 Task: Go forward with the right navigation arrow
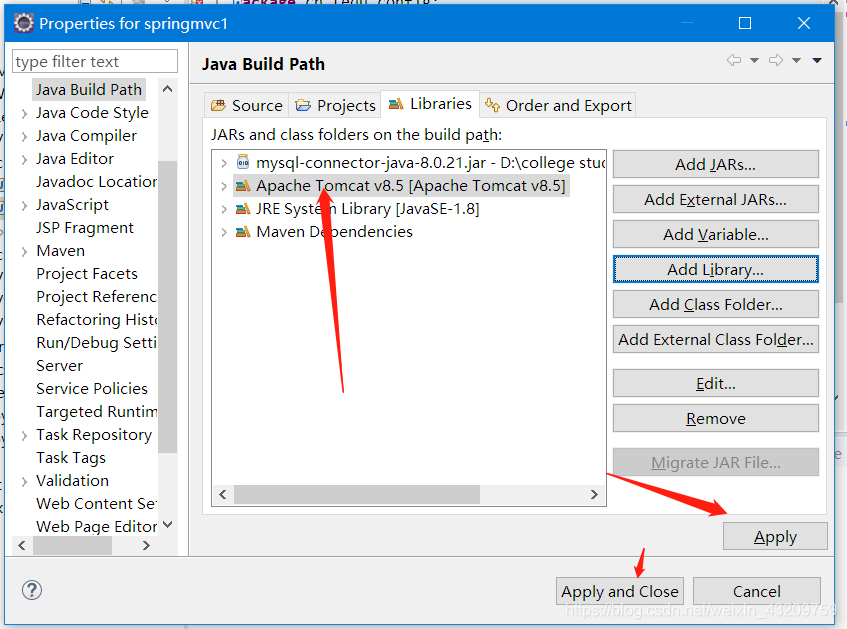pos(776,60)
